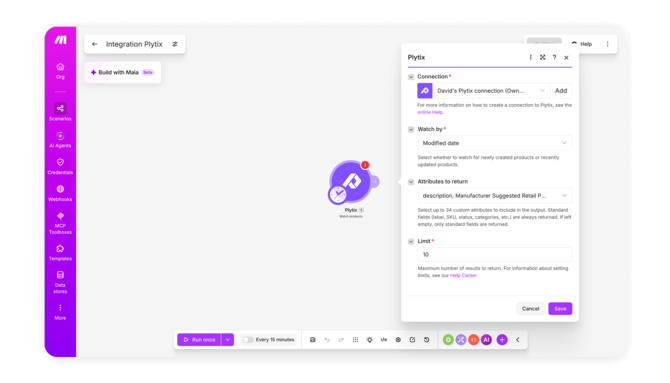Open Webhooks in the sidebar
This screenshot has height=383, width=670.
tap(60, 193)
